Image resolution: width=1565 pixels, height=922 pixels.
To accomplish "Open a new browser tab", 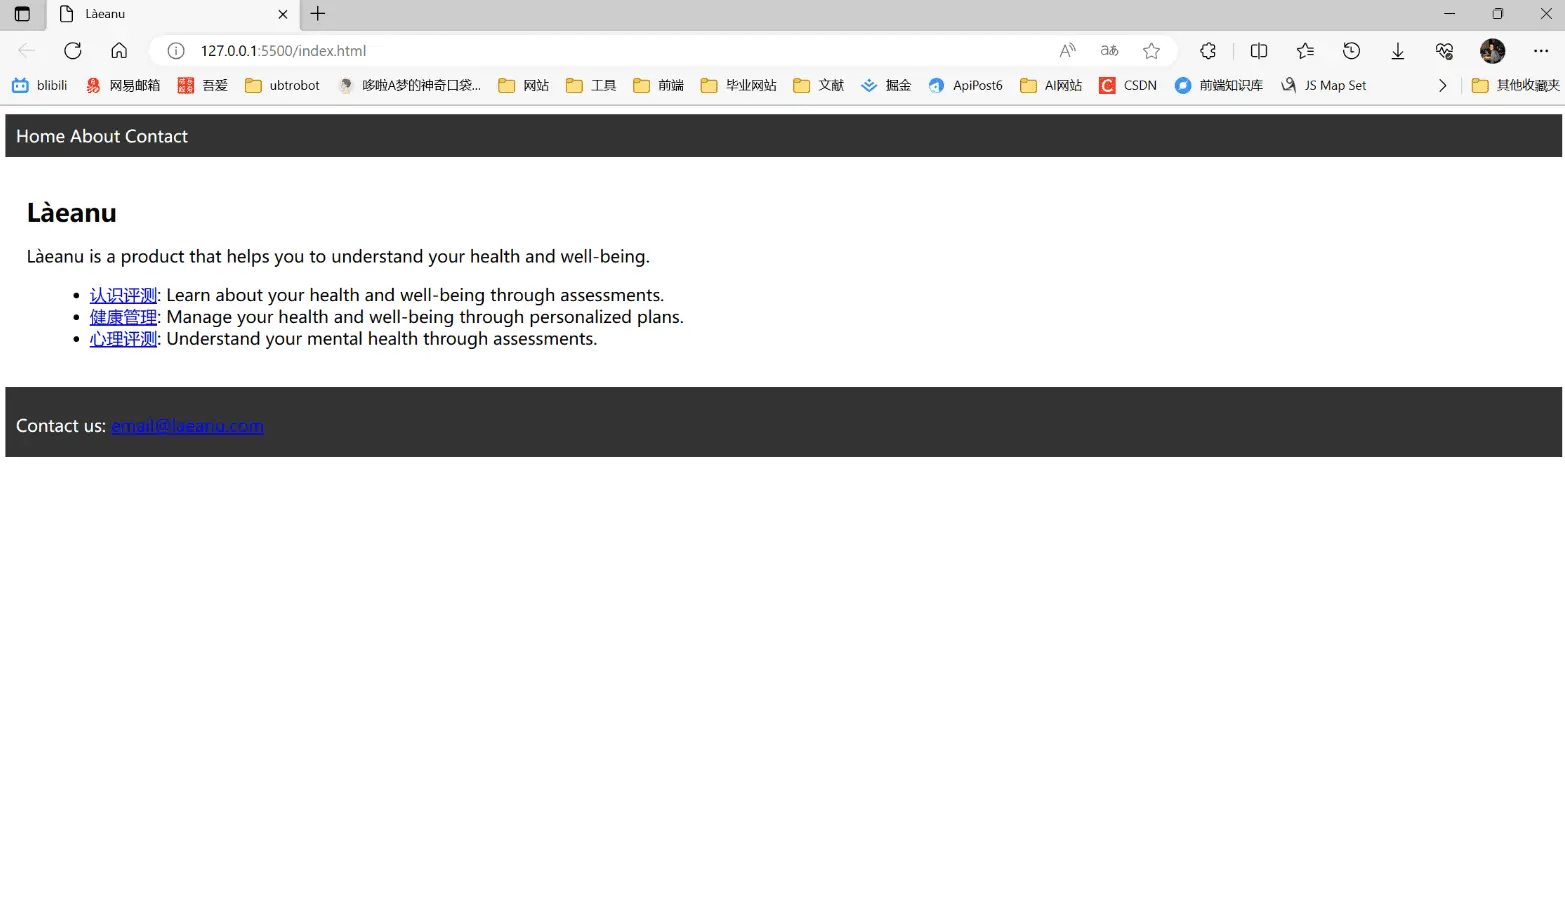I will coord(318,14).
